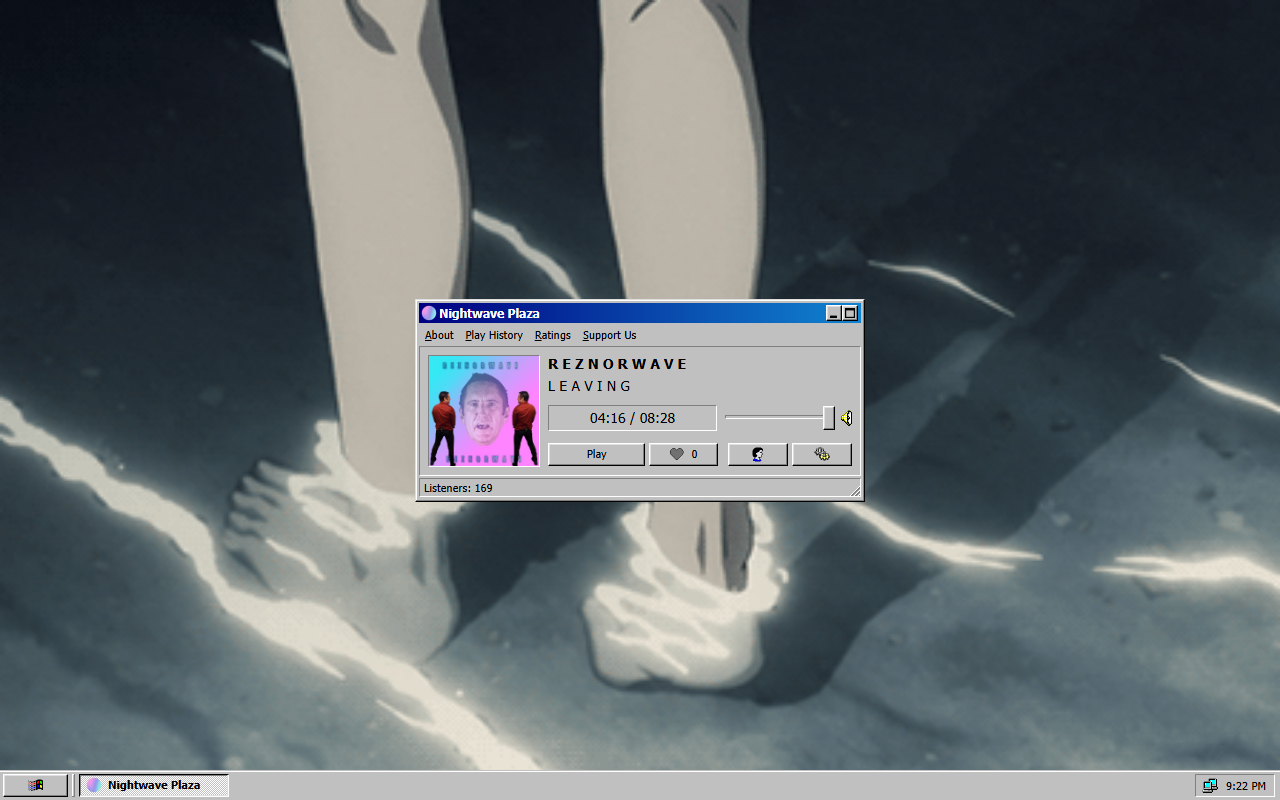Click the Nightwave Plaza taskbar button

[154, 785]
